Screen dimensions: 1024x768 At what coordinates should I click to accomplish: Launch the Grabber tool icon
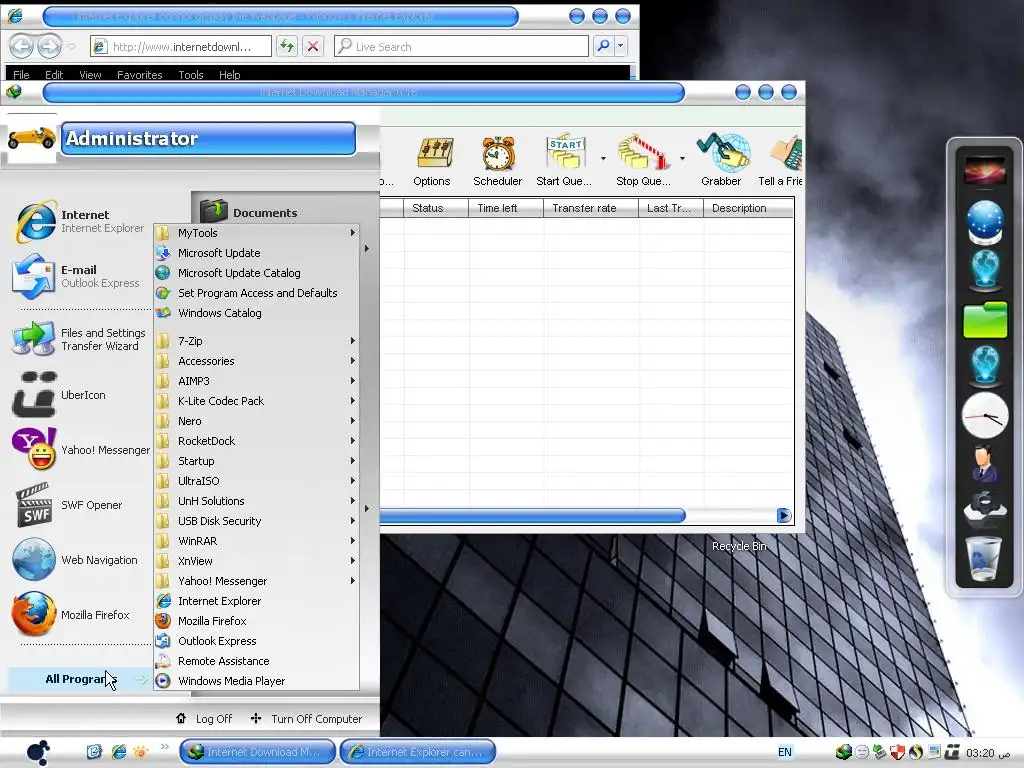pyautogui.click(x=722, y=153)
